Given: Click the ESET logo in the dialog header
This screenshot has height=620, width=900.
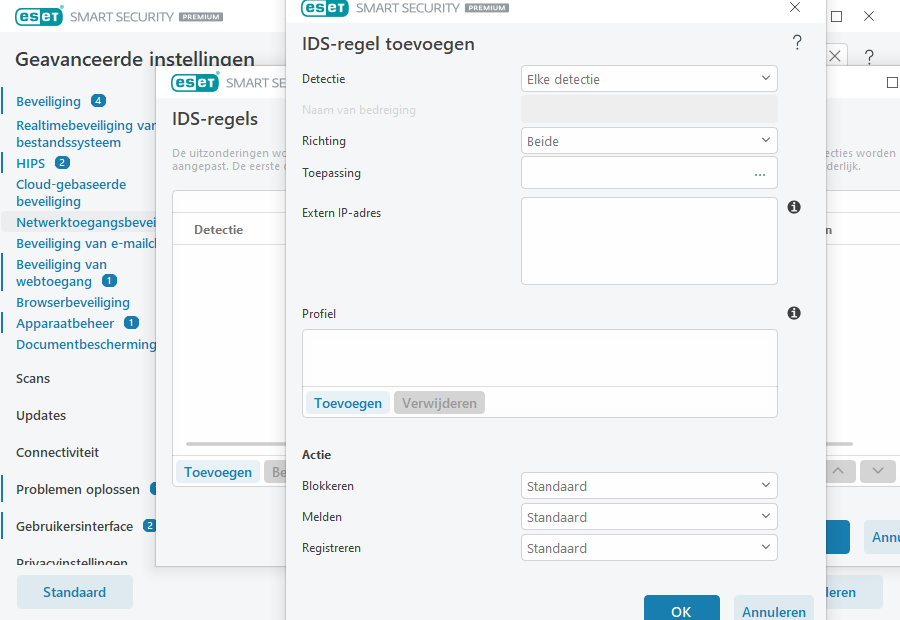Looking at the screenshot, I should click(324, 9).
